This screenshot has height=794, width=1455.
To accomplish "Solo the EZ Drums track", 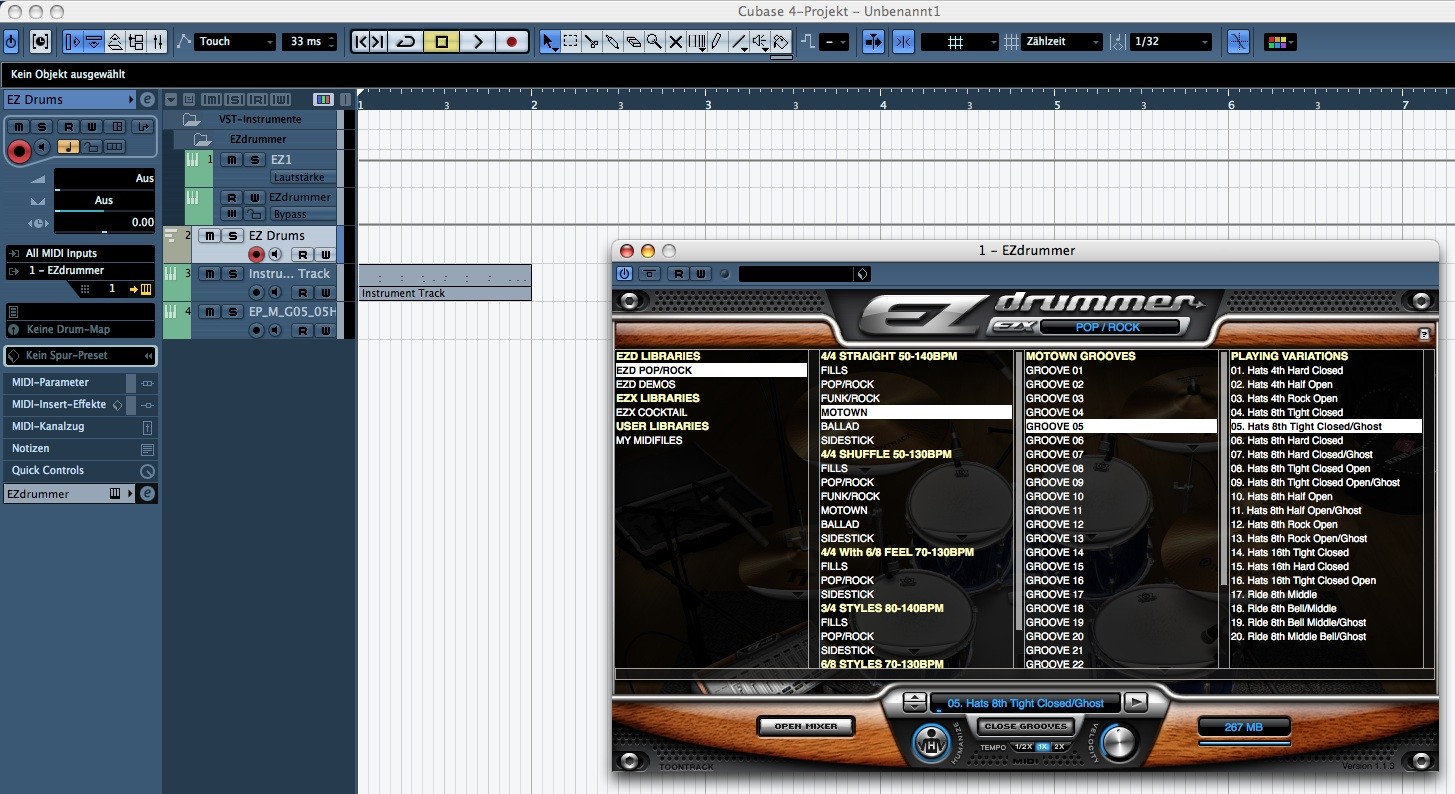I will (231, 236).
